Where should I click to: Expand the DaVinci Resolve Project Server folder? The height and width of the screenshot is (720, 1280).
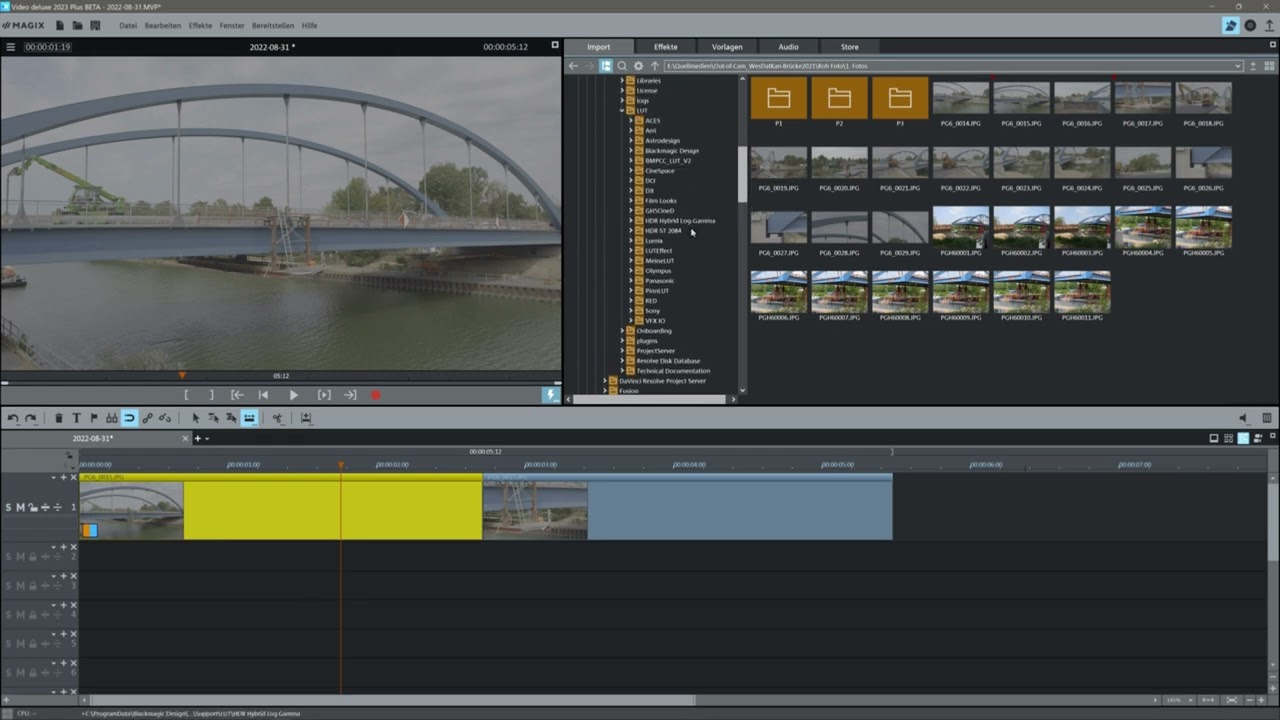[x=605, y=381]
